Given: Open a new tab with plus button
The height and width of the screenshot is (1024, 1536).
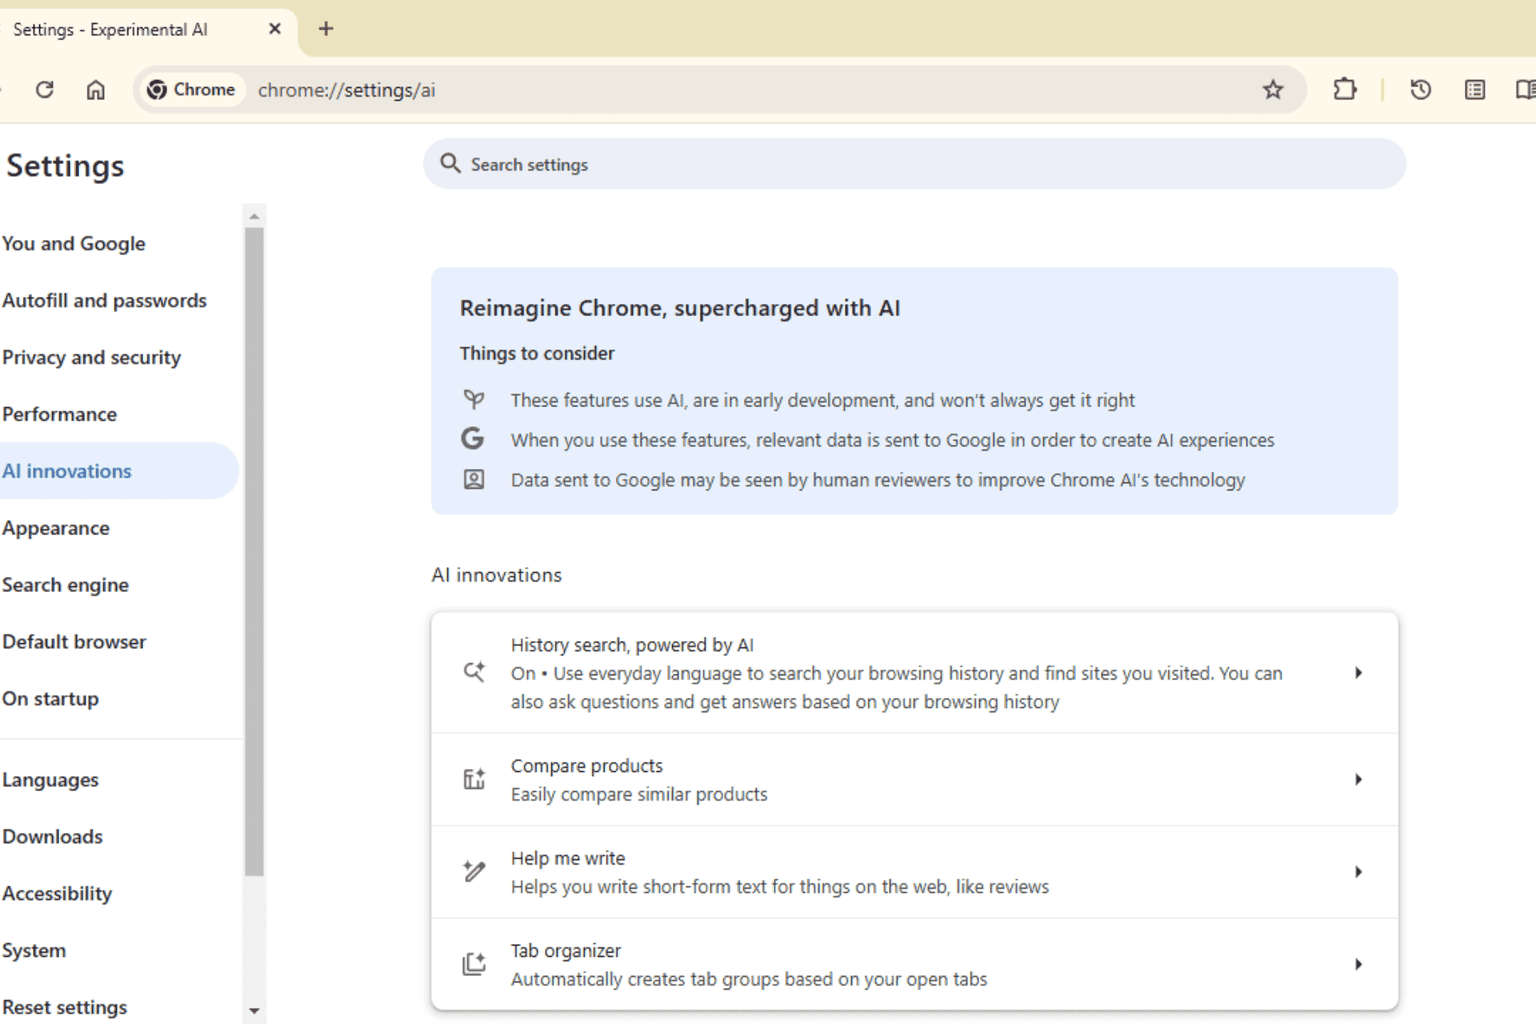Looking at the screenshot, I should tap(326, 29).
